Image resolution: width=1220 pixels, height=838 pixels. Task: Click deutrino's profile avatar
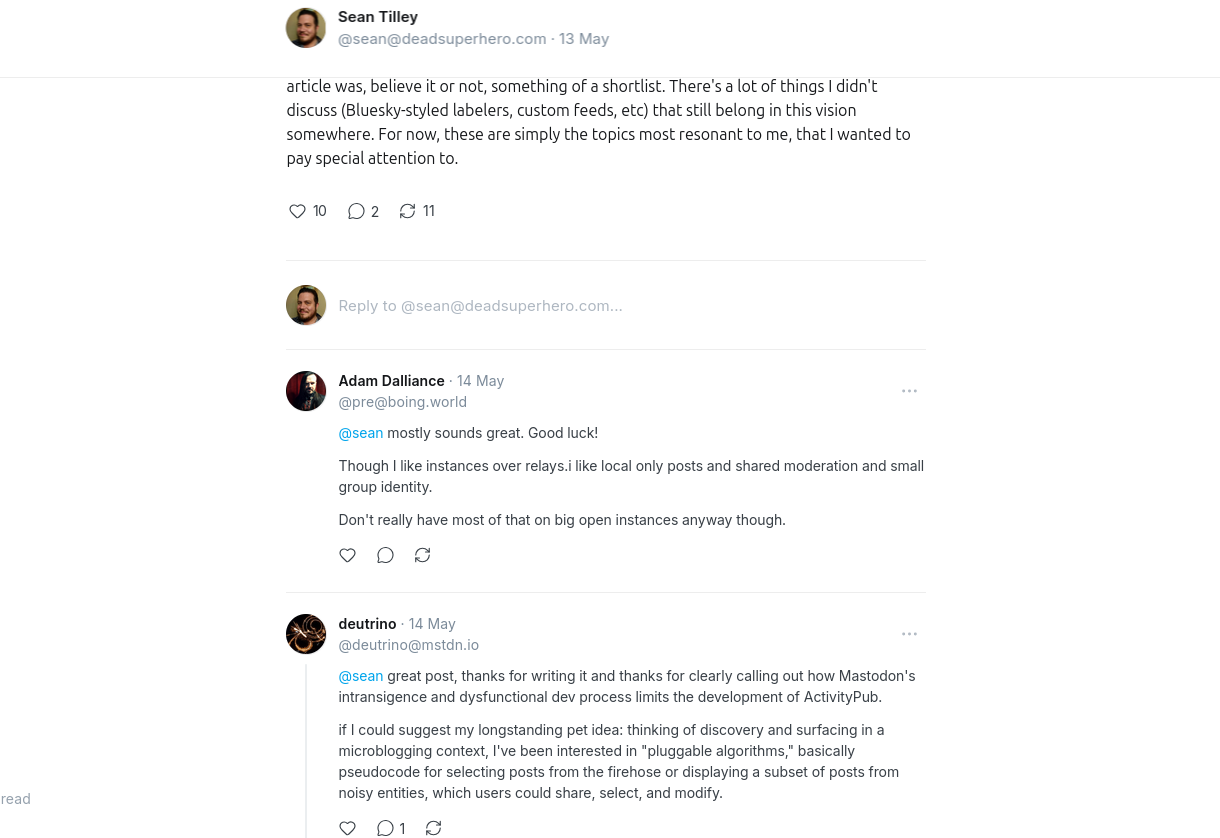tap(306, 634)
